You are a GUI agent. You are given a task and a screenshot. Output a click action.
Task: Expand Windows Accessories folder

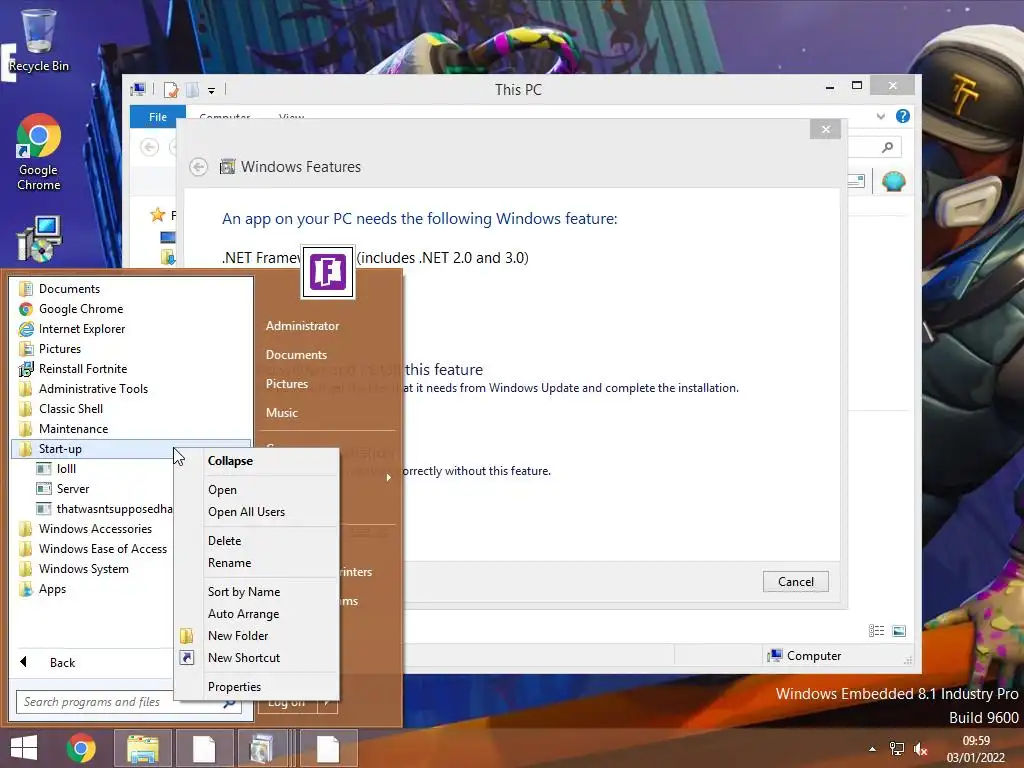(x=95, y=529)
